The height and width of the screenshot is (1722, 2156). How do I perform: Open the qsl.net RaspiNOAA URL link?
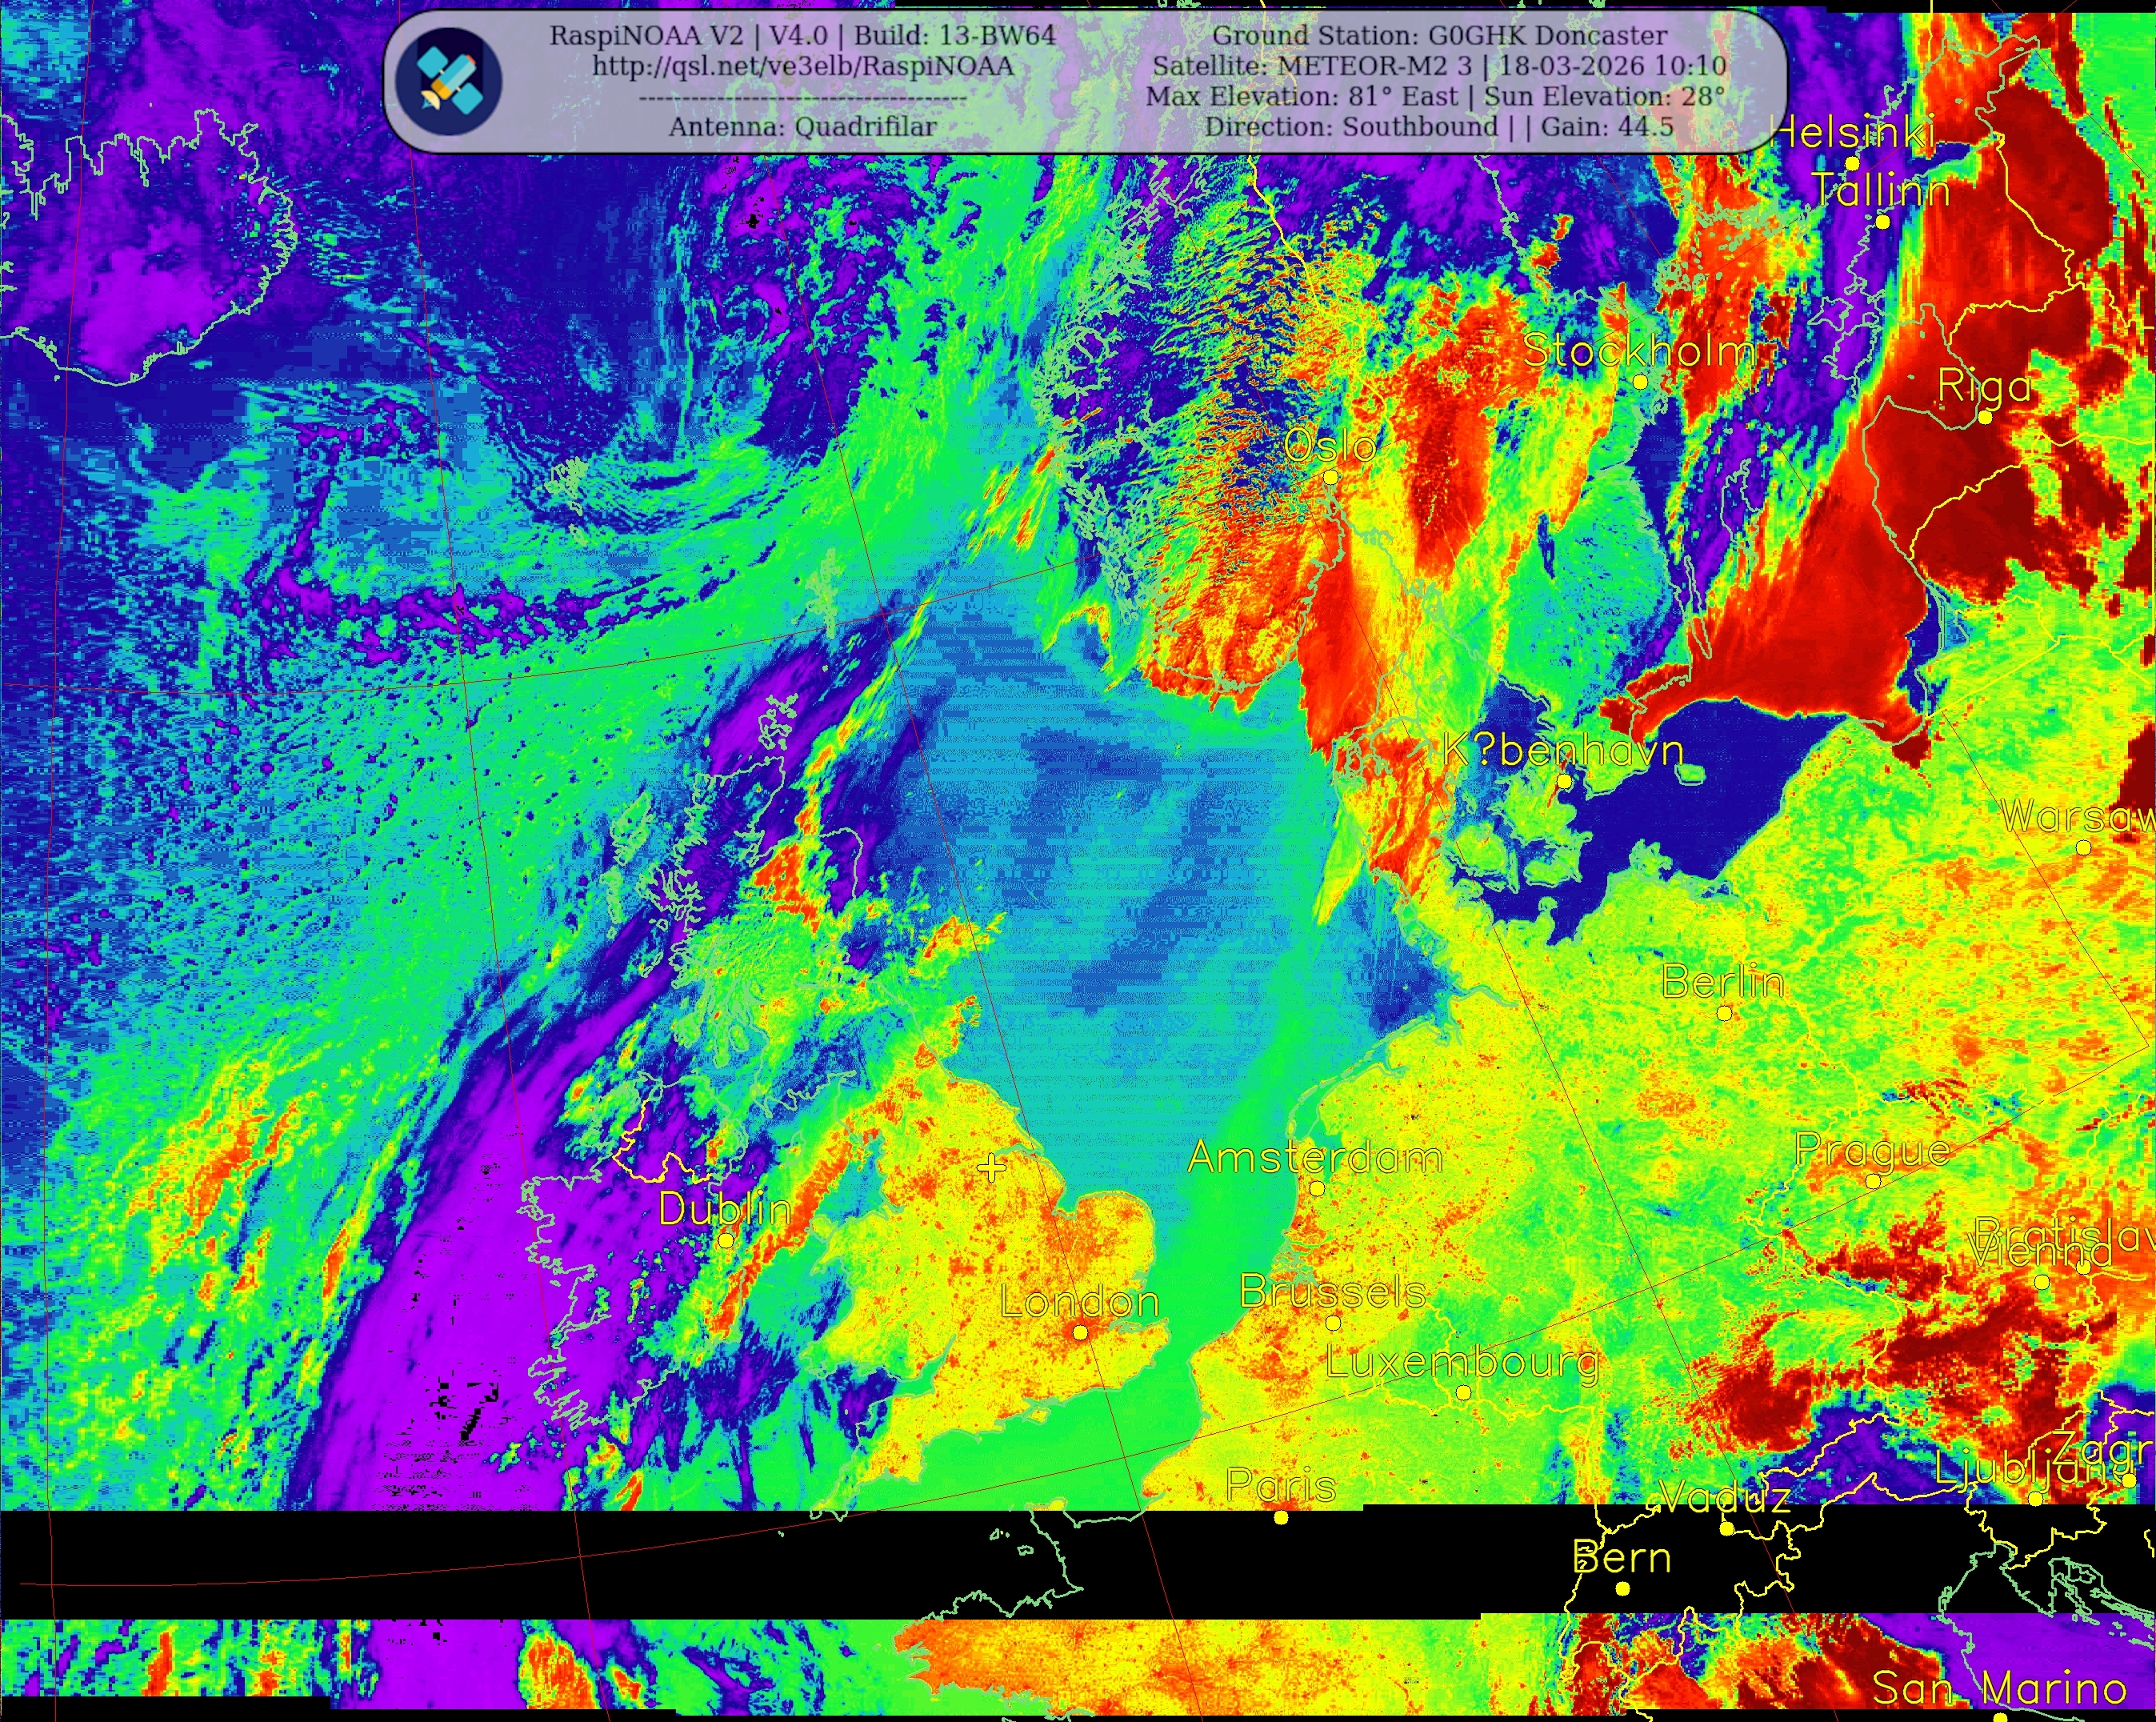pyautogui.click(x=803, y=66)
